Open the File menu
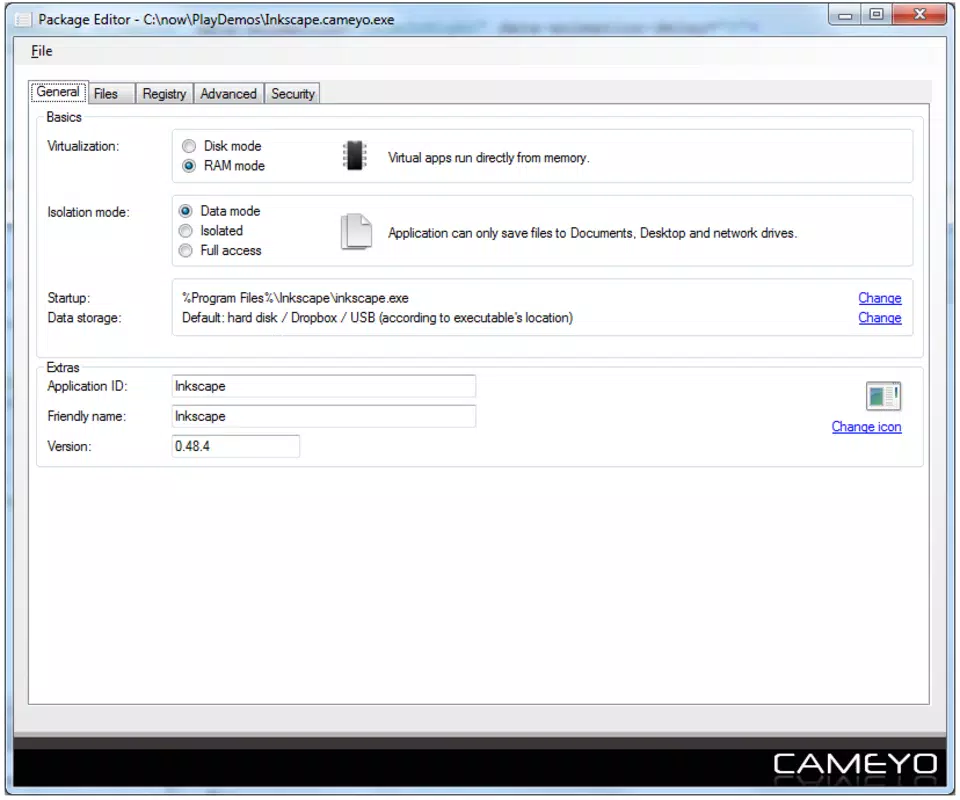960x800 pixels. [42, 51]
